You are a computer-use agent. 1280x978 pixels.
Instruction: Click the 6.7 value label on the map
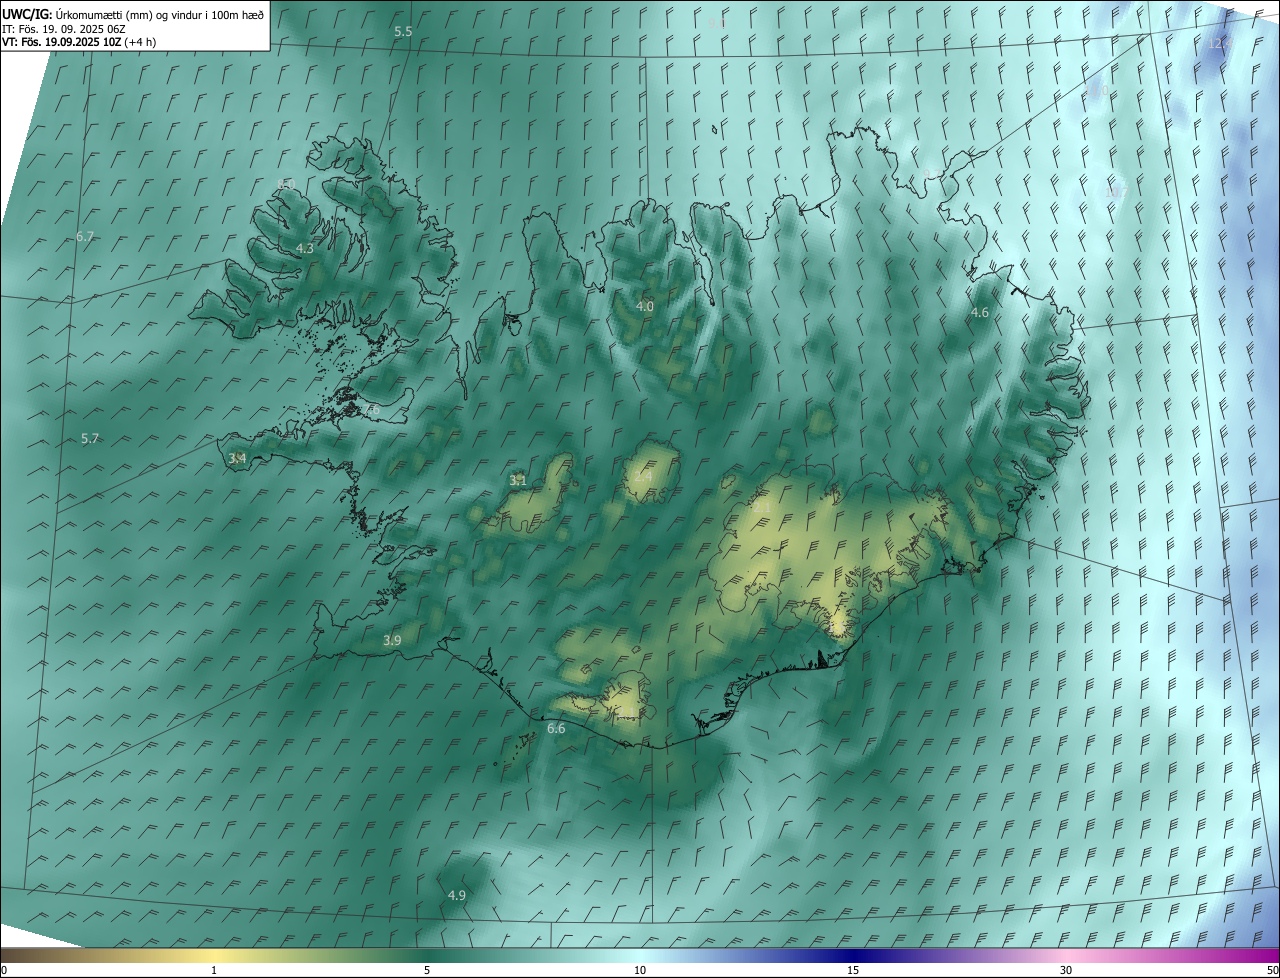[85, 237]
